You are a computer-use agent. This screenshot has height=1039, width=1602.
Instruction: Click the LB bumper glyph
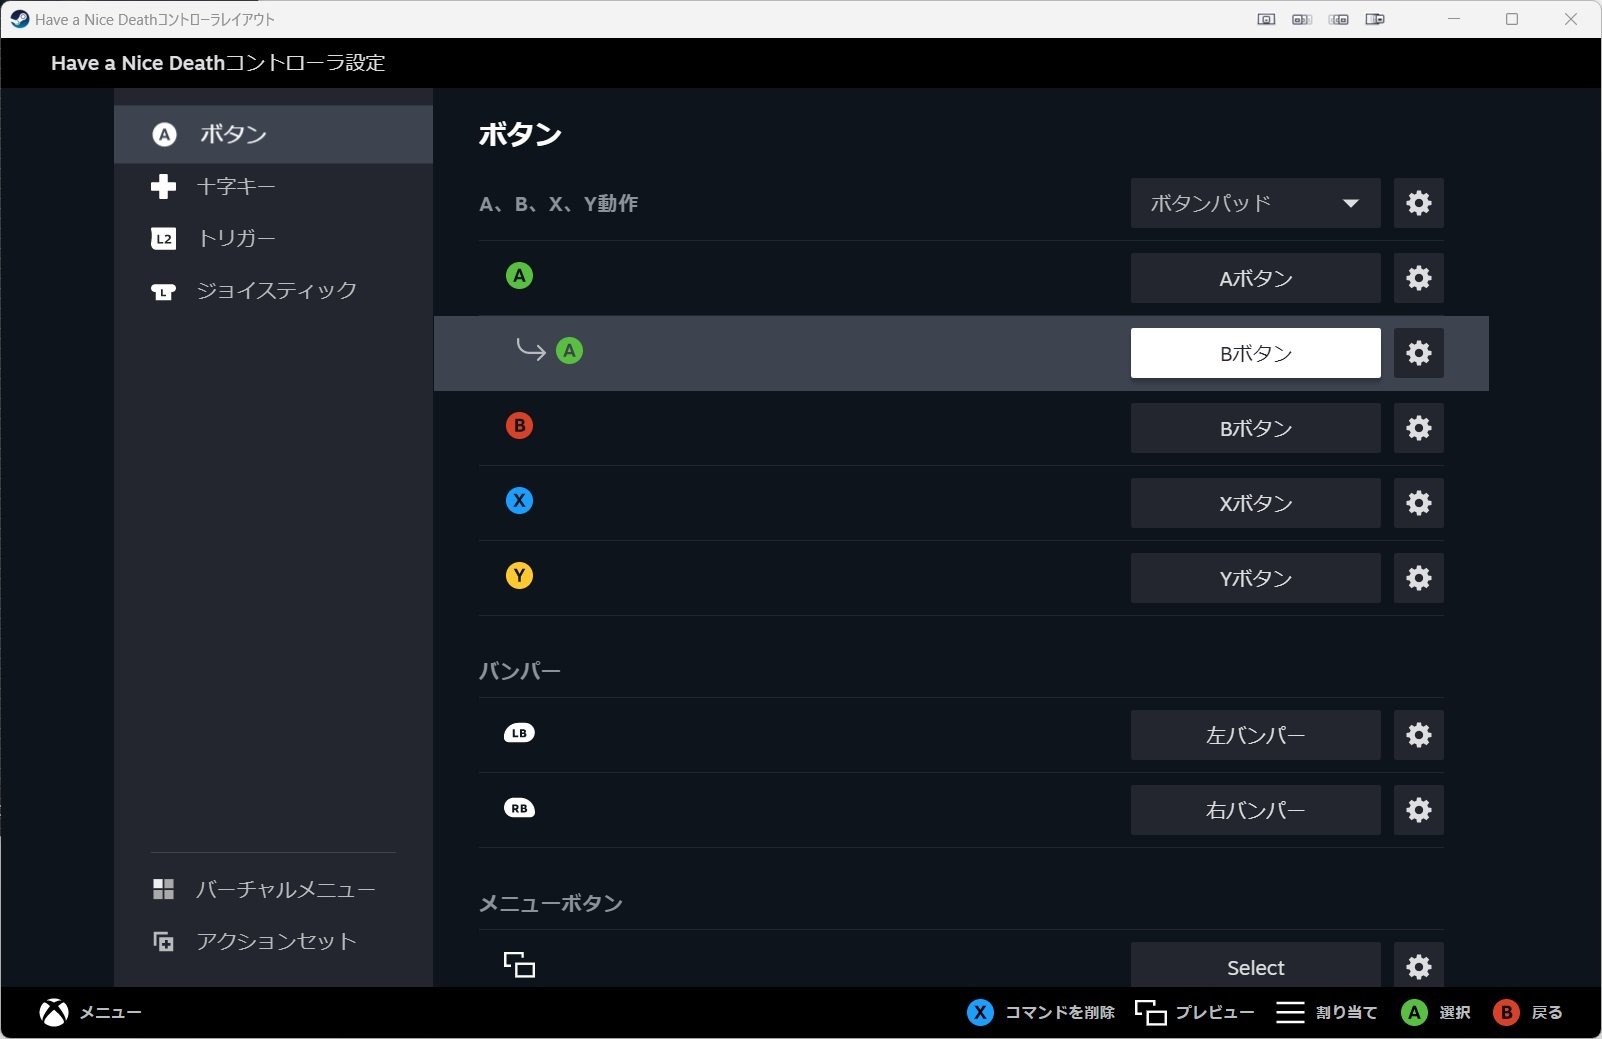(519, 733)
